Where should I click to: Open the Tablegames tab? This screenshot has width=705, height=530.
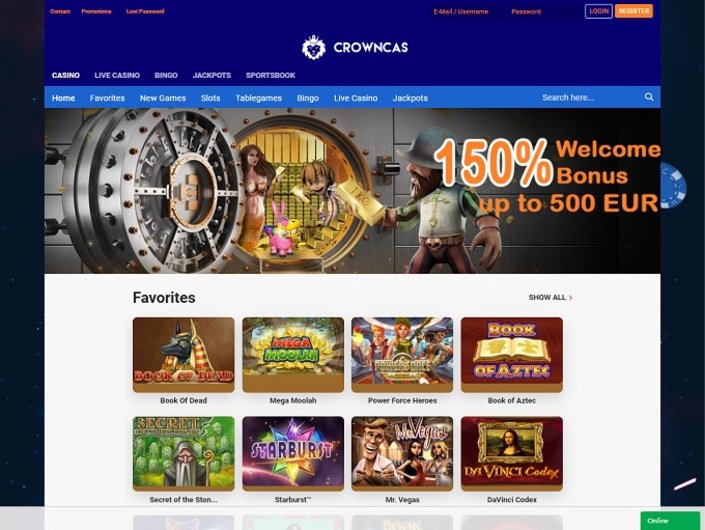coord(259,98)
